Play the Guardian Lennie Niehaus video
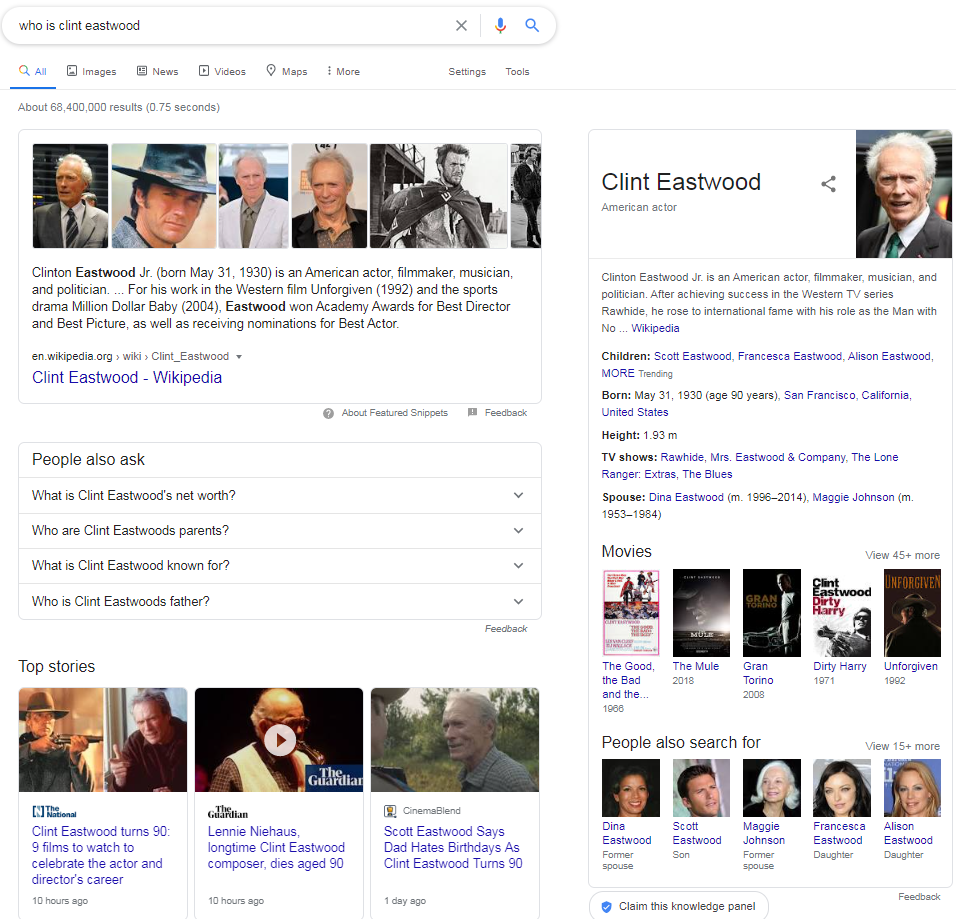Screen dimensions: 956x919 pyautogui.click(x=279, y=740)
